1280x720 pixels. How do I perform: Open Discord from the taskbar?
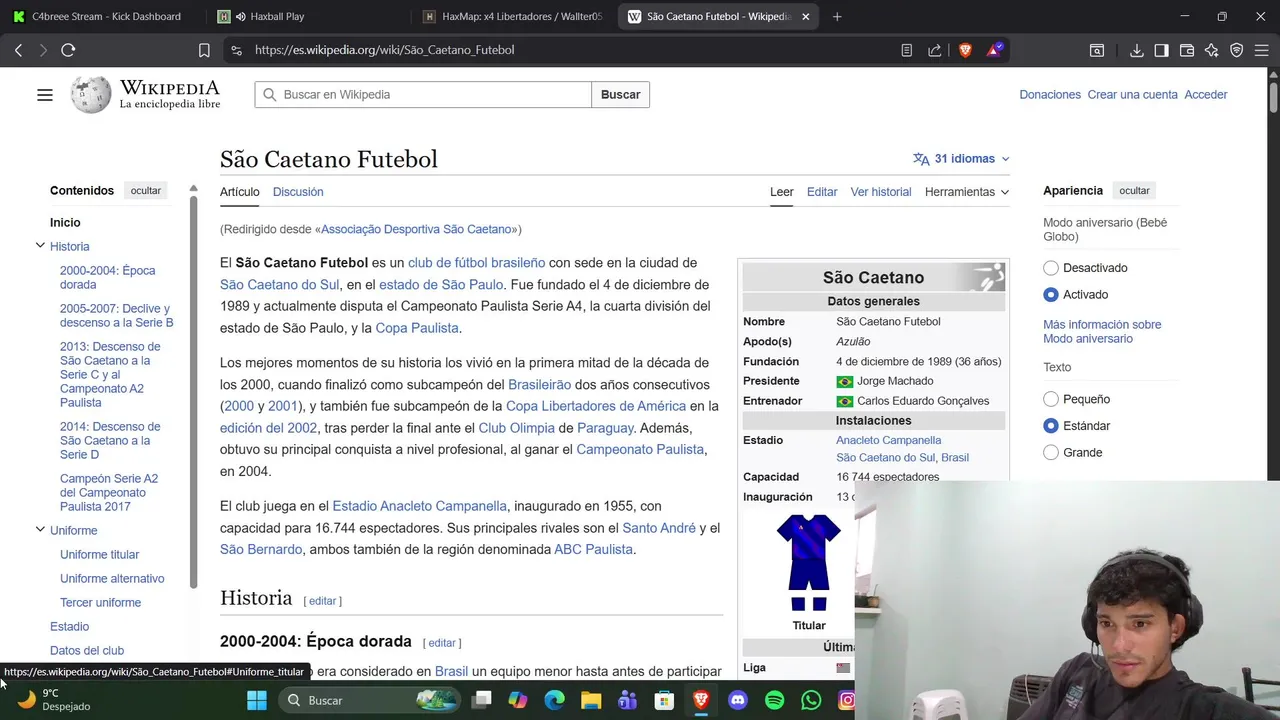(738, 700)
